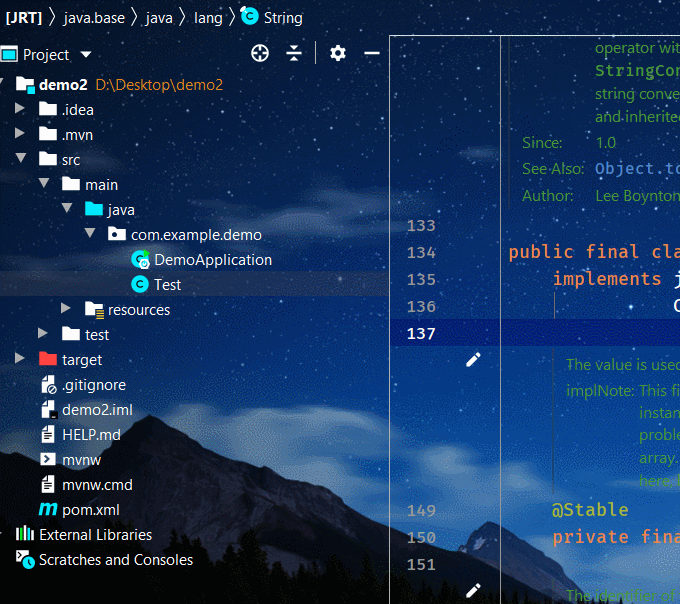This screenshot has width=680, height=604.
Task: Collapse the src folder
Action: coord(21,159)
